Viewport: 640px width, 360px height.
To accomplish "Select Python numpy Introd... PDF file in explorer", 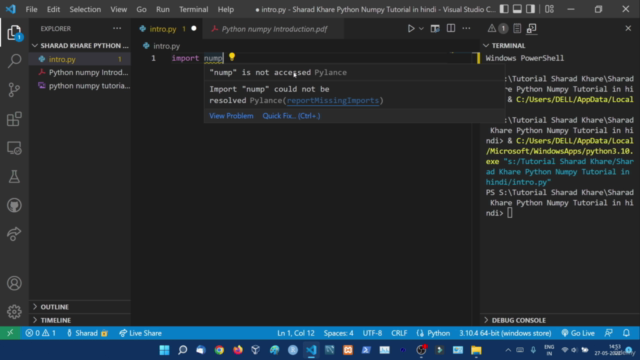I will pos(80,73).
